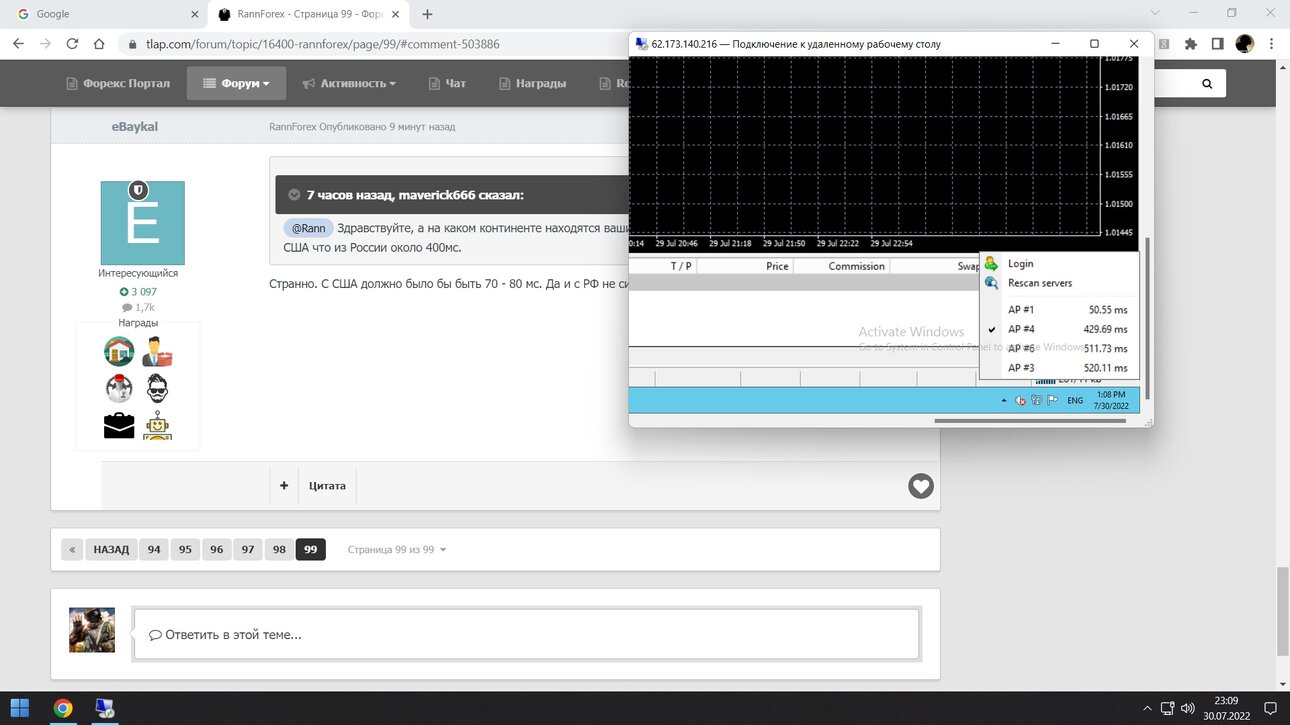
Task: Go to page 95
Action: tap(185, 550)
